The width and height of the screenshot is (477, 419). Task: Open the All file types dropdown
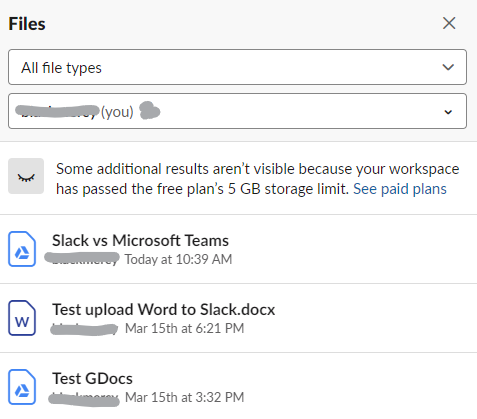[x=237, y=67]
